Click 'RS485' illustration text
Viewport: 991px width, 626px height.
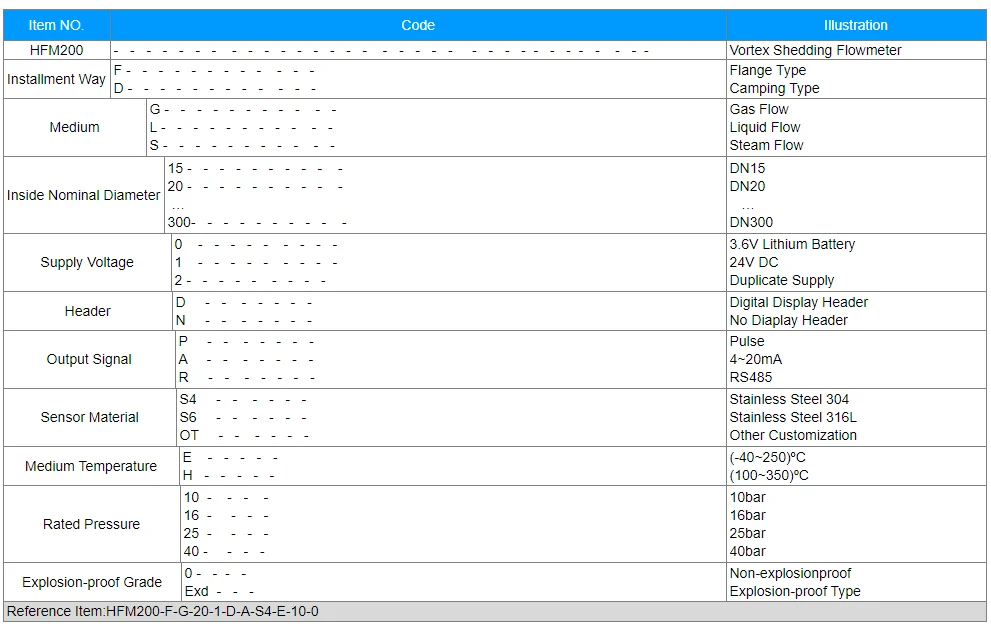pos(751,377)
